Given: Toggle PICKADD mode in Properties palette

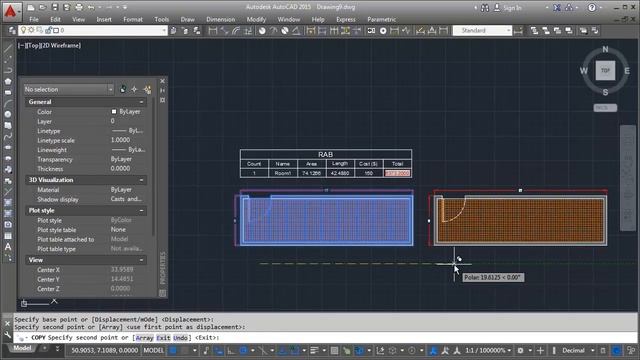Looking at the screenshot, I should click(x=122, y=89).
